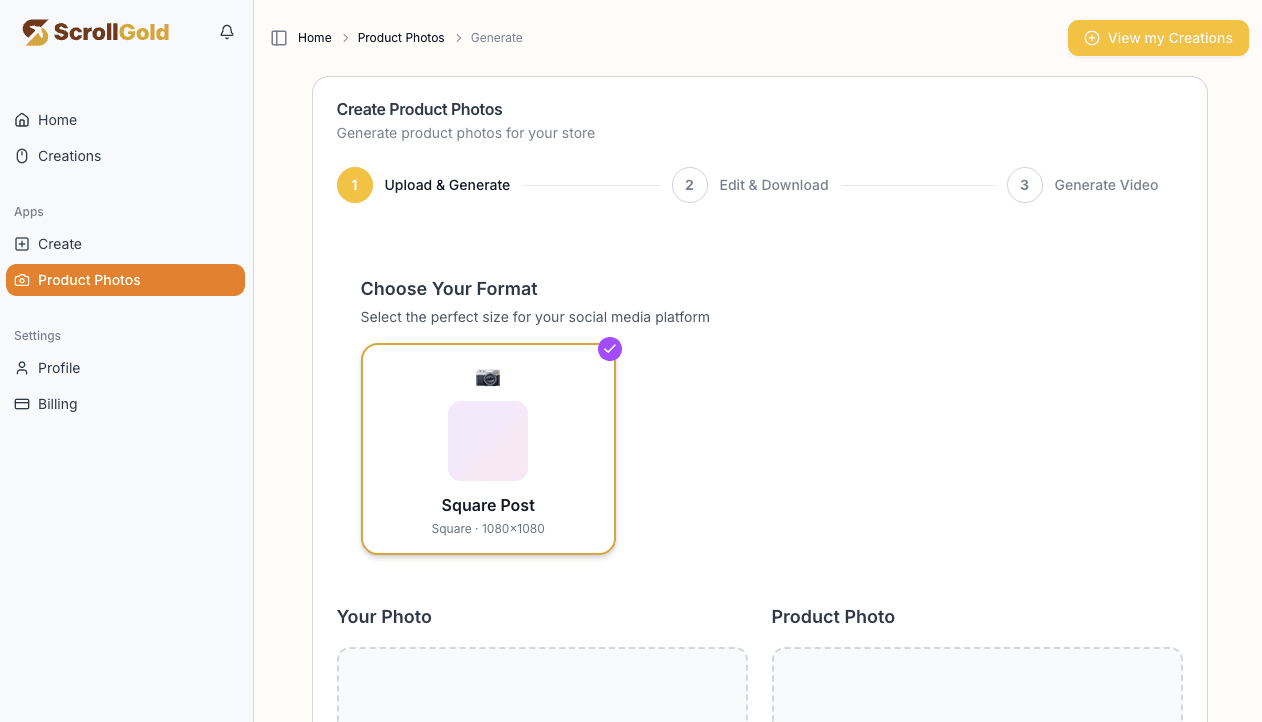Open Profile via the person icon
The image size is (1262, 722).
click(x=21, y=367)
